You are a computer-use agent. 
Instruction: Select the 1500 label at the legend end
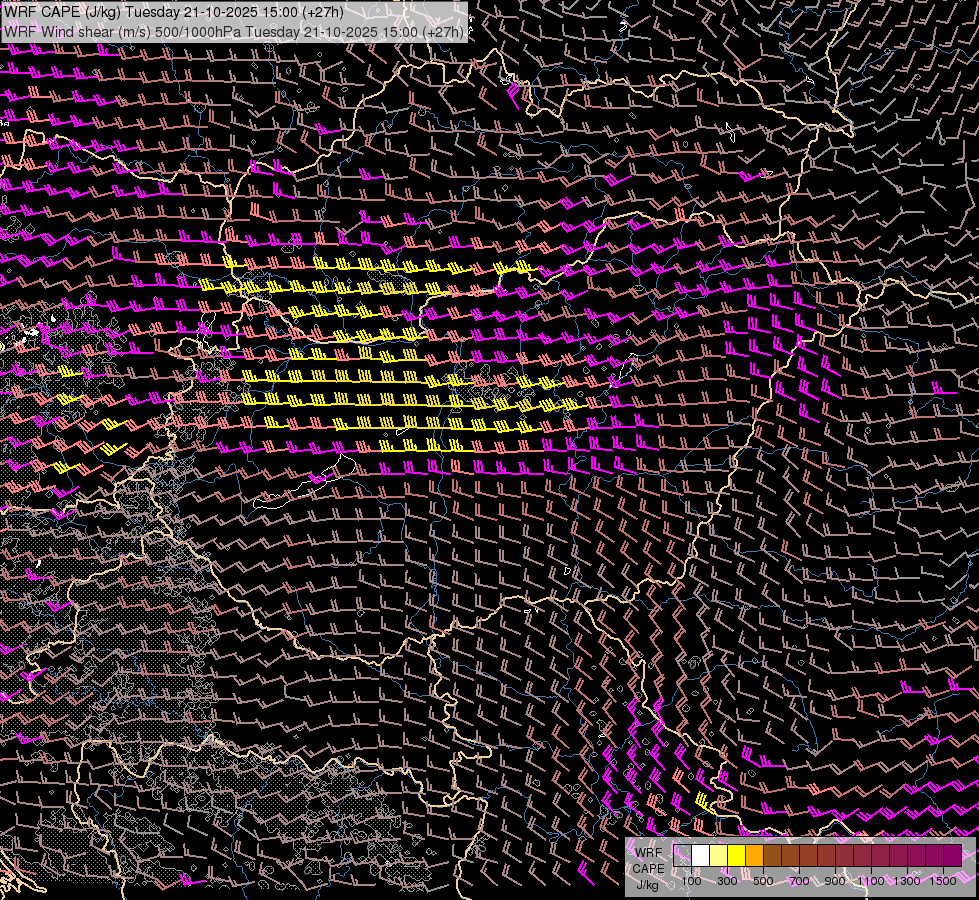pos(943,881)
